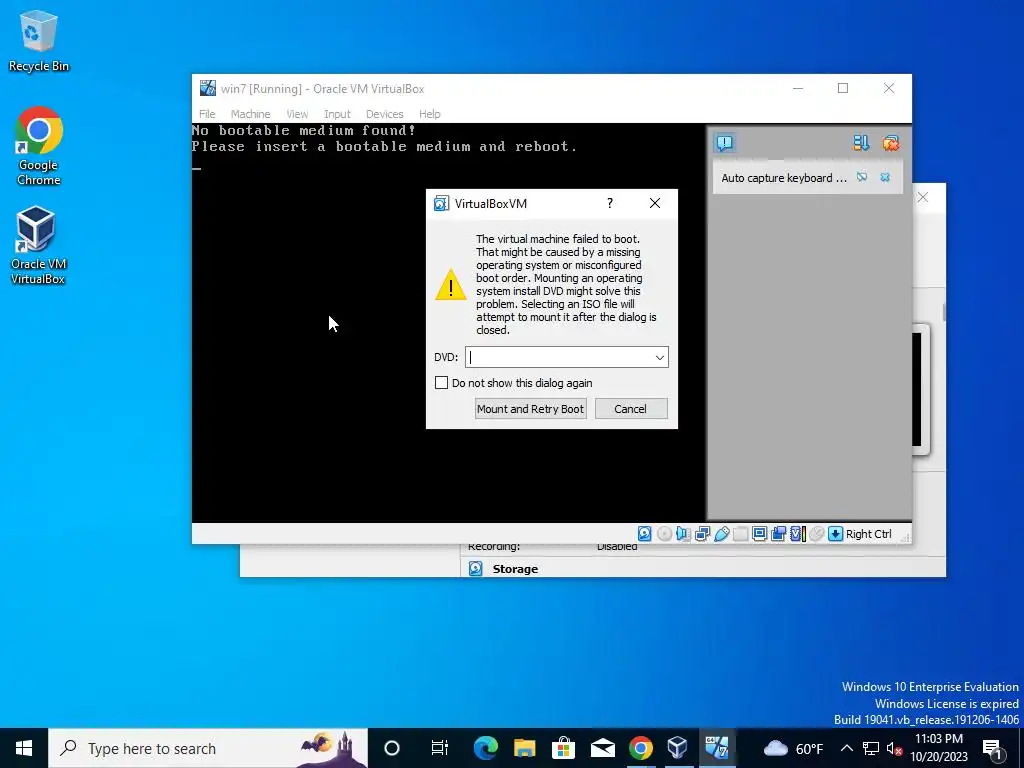The height and width of the screenshot is (768, 1024).
Task: Click the taskbar clock showing 11:03 PM
Action: [x=938, y=748]
